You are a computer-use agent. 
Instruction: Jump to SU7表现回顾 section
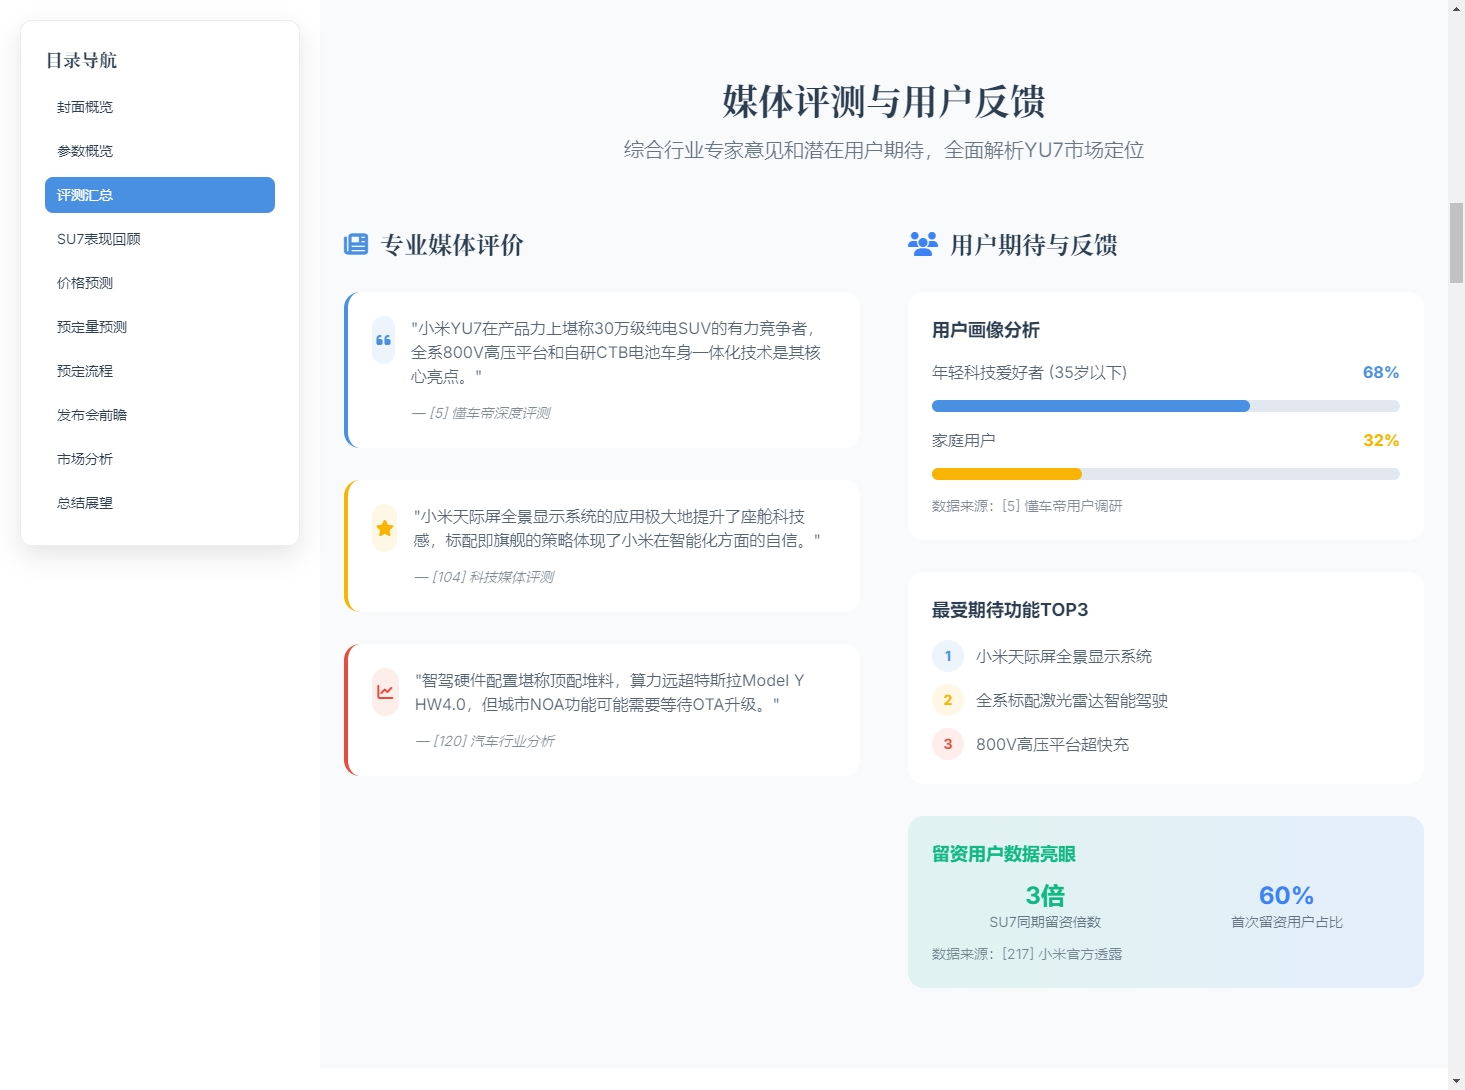pos(160,239)
